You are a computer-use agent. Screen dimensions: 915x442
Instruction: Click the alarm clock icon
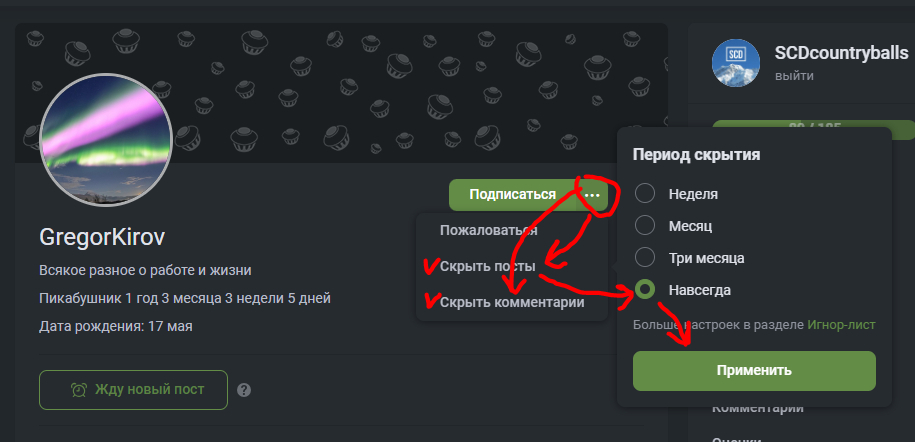coord(79,390)
